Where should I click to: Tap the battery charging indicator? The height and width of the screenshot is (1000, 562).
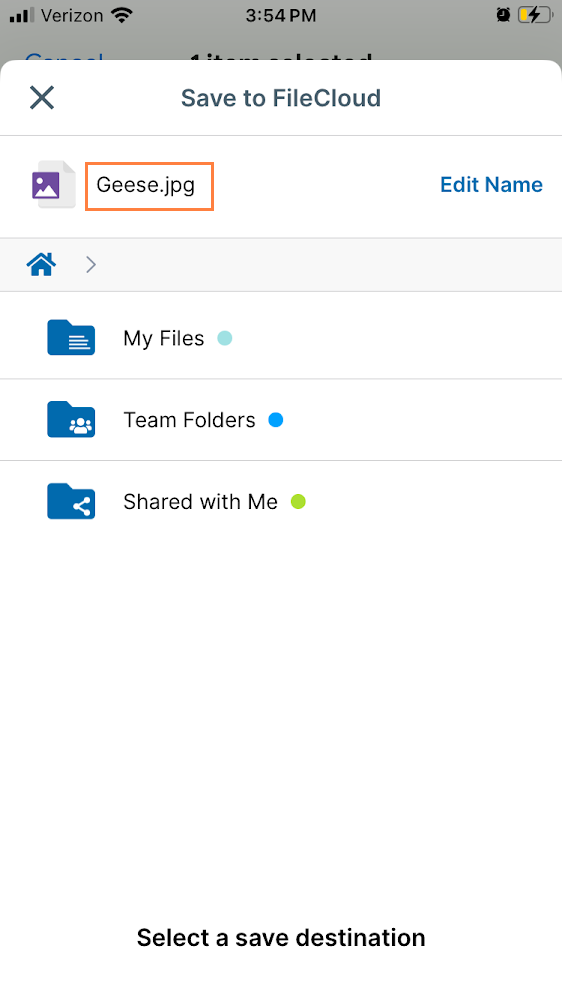[x=535, y=15]
